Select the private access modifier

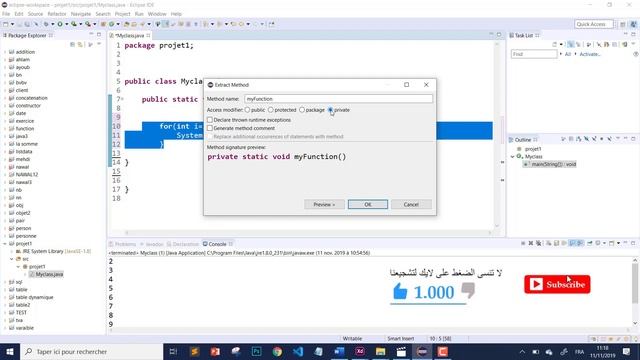(x=331, y=110)
